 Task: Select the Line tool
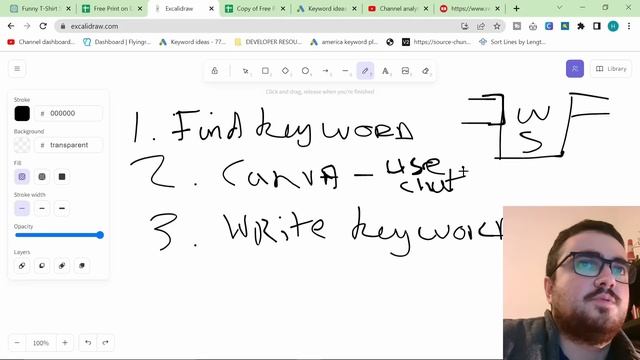(x=345, y=71)
